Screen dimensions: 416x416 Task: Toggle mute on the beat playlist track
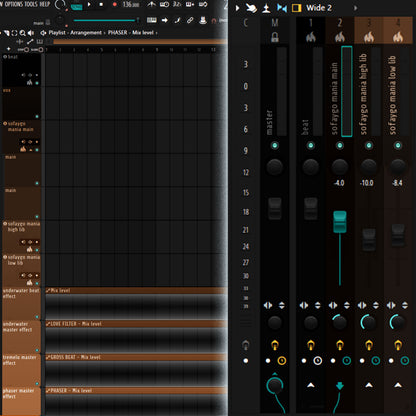pos(37,83)
